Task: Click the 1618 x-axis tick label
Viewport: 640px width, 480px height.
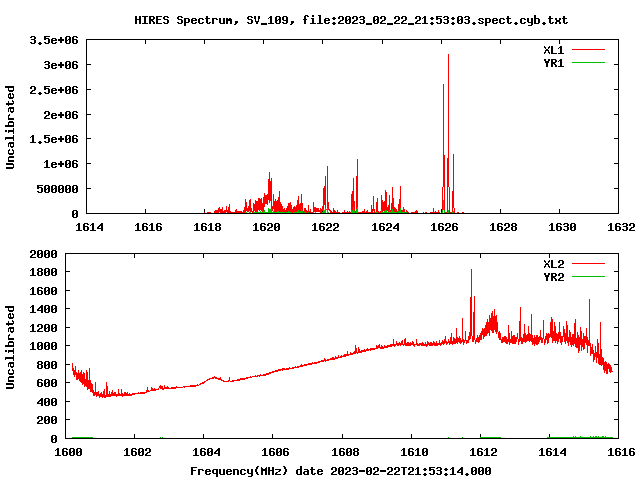Action: (x=207, y=227)
